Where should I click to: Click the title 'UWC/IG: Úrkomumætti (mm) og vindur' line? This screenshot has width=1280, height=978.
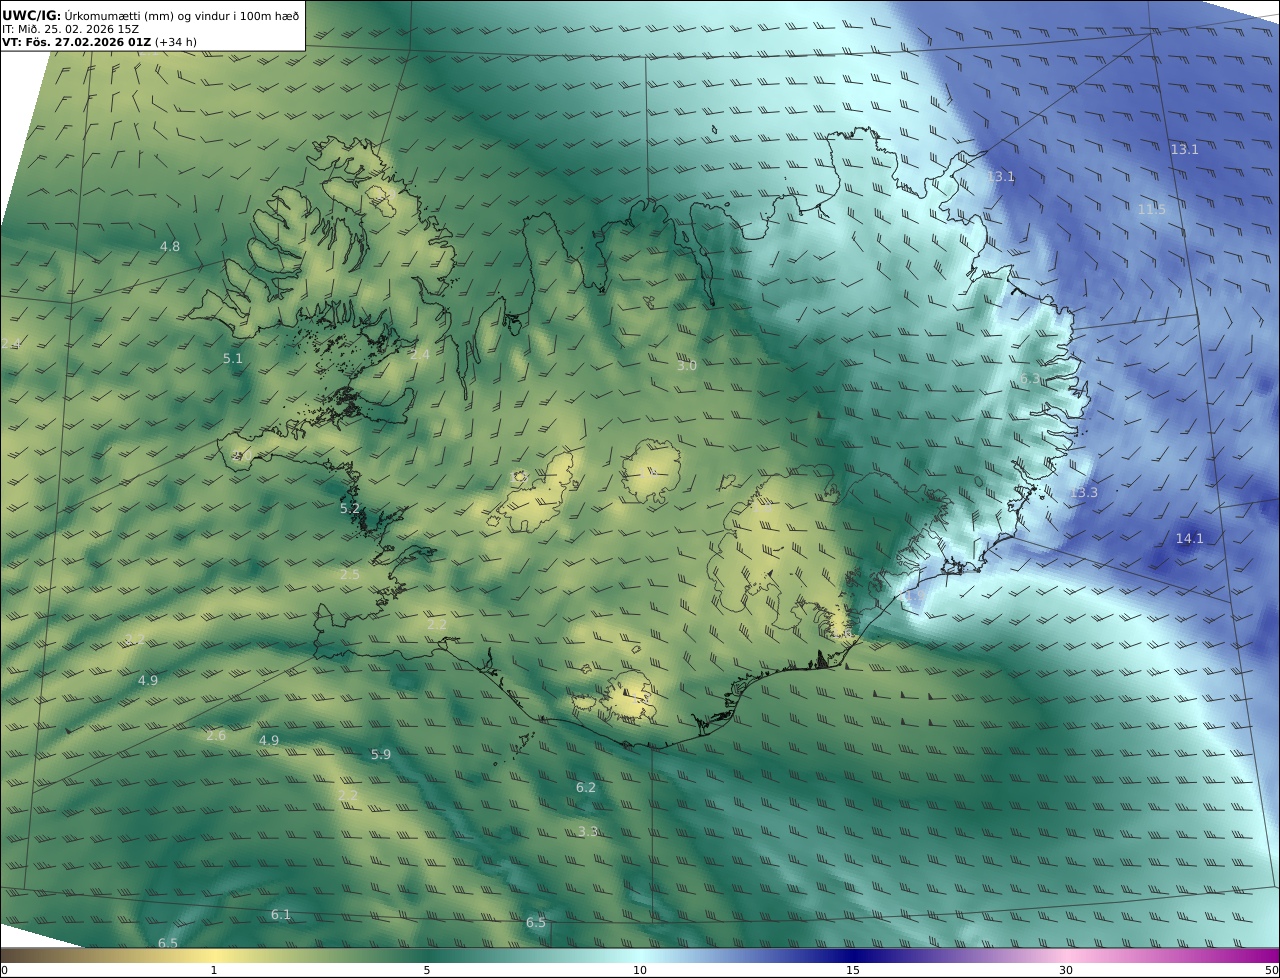tap(150, 16)
